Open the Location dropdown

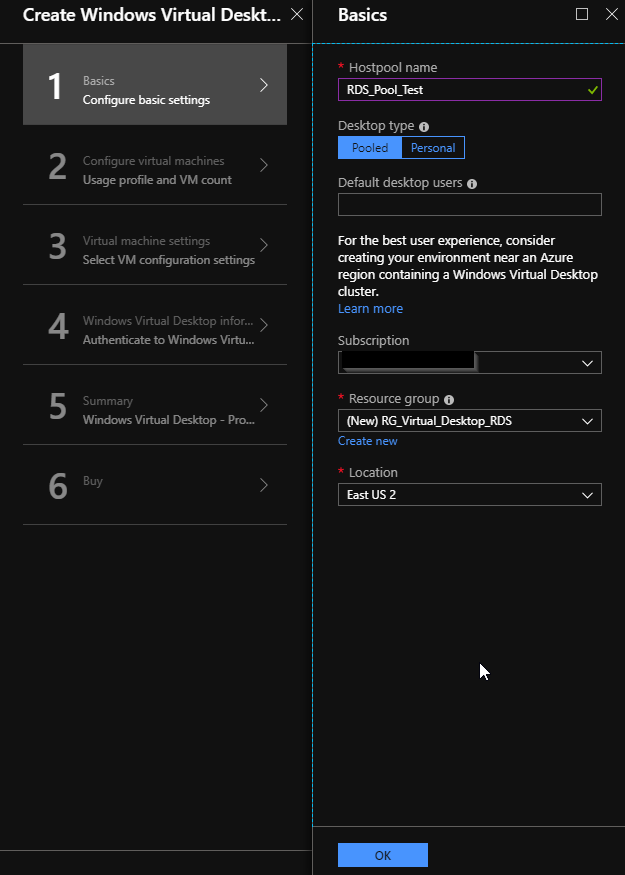(470, 494)
